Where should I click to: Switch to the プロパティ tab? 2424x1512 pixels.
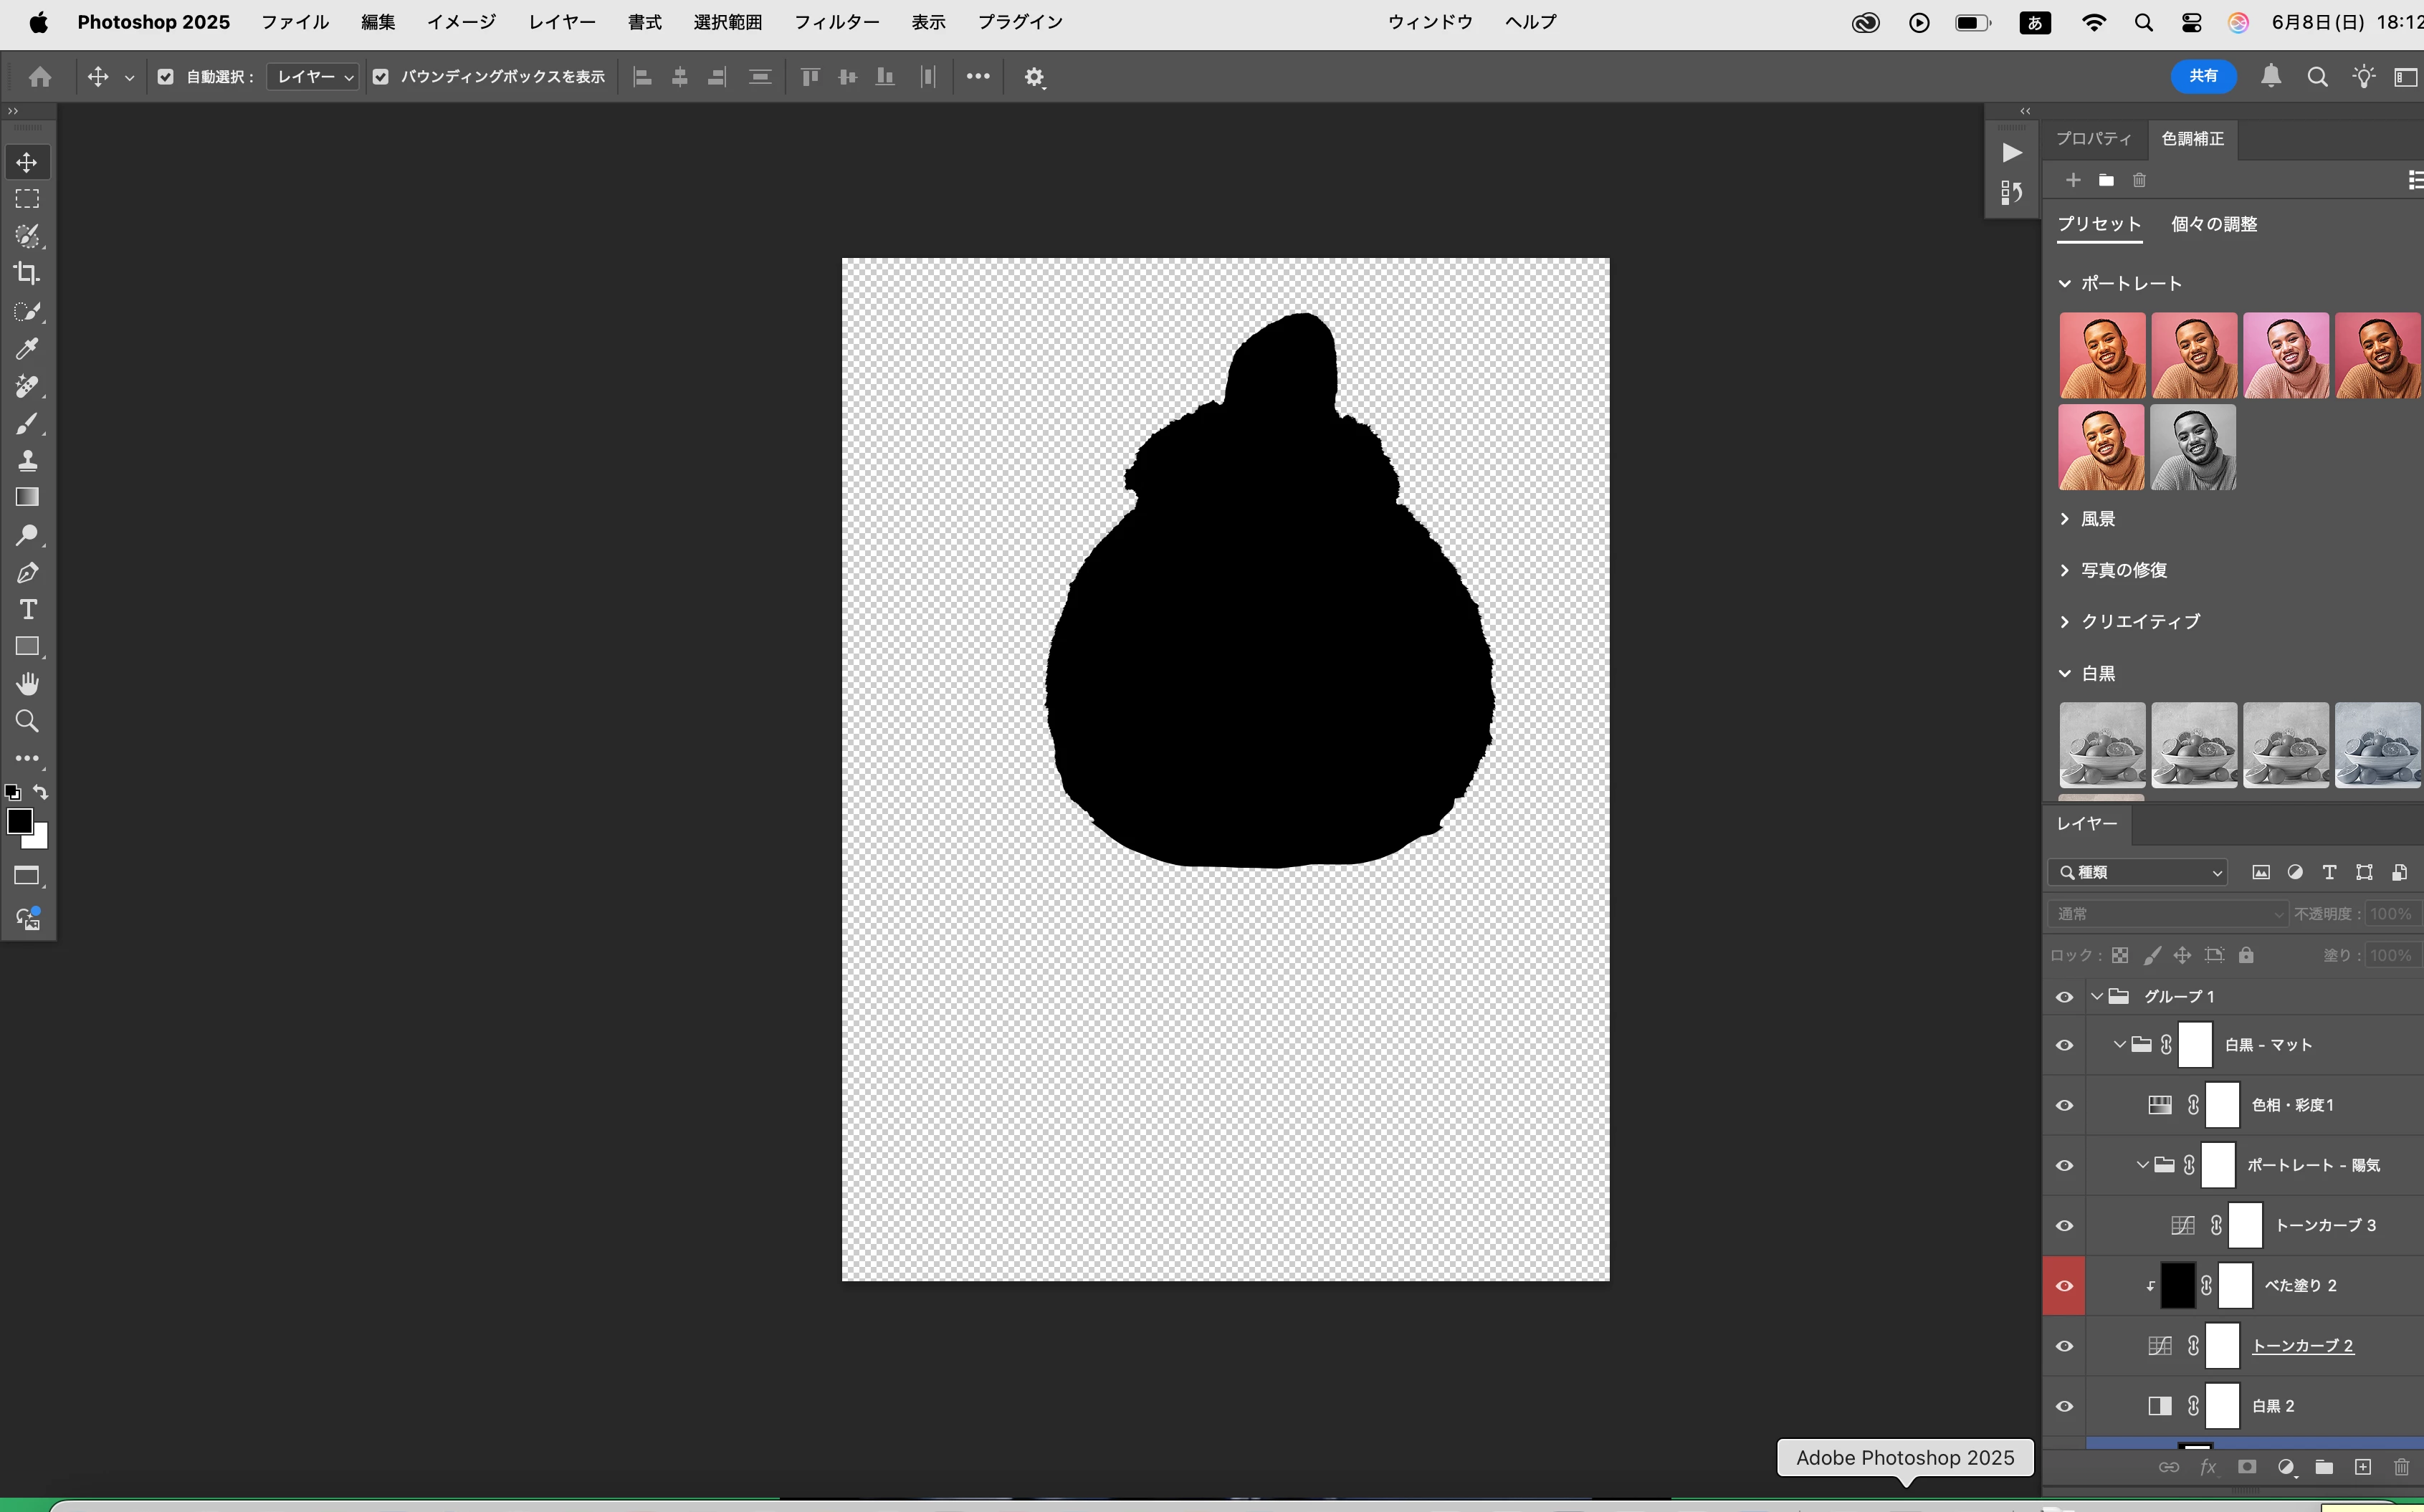pyautogui.click(x=2093, y=139)
